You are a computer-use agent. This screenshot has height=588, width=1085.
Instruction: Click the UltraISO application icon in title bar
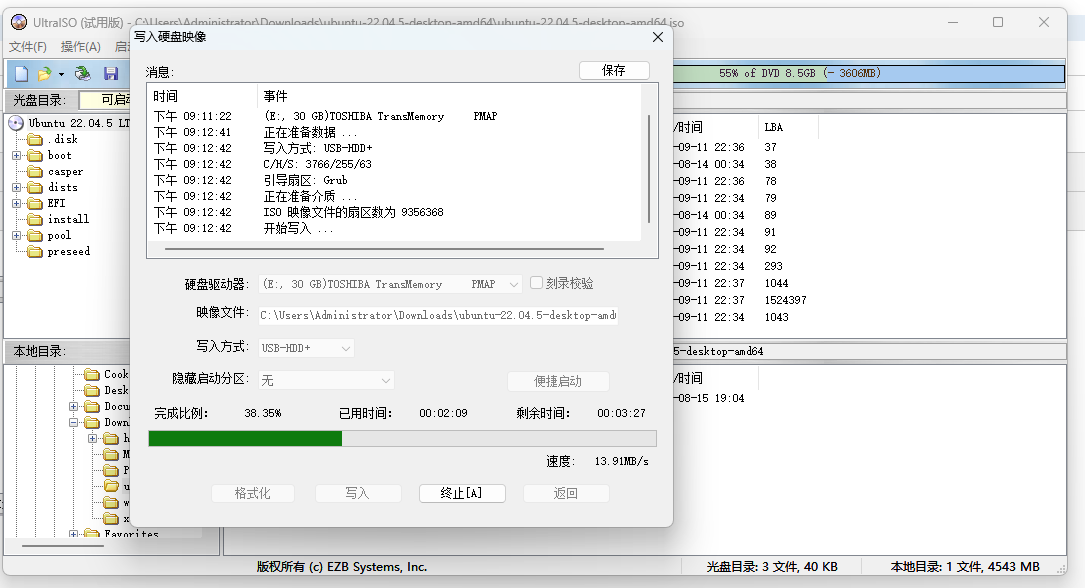(19, 22)
